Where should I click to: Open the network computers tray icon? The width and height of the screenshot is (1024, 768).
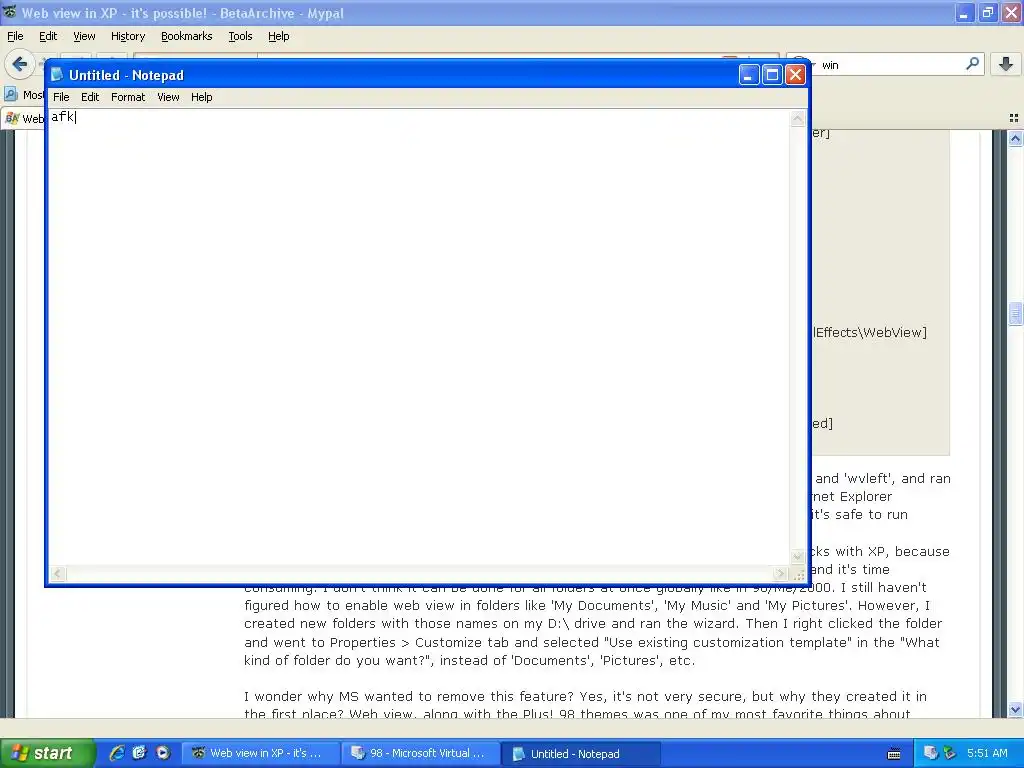(x=930, y=754)
